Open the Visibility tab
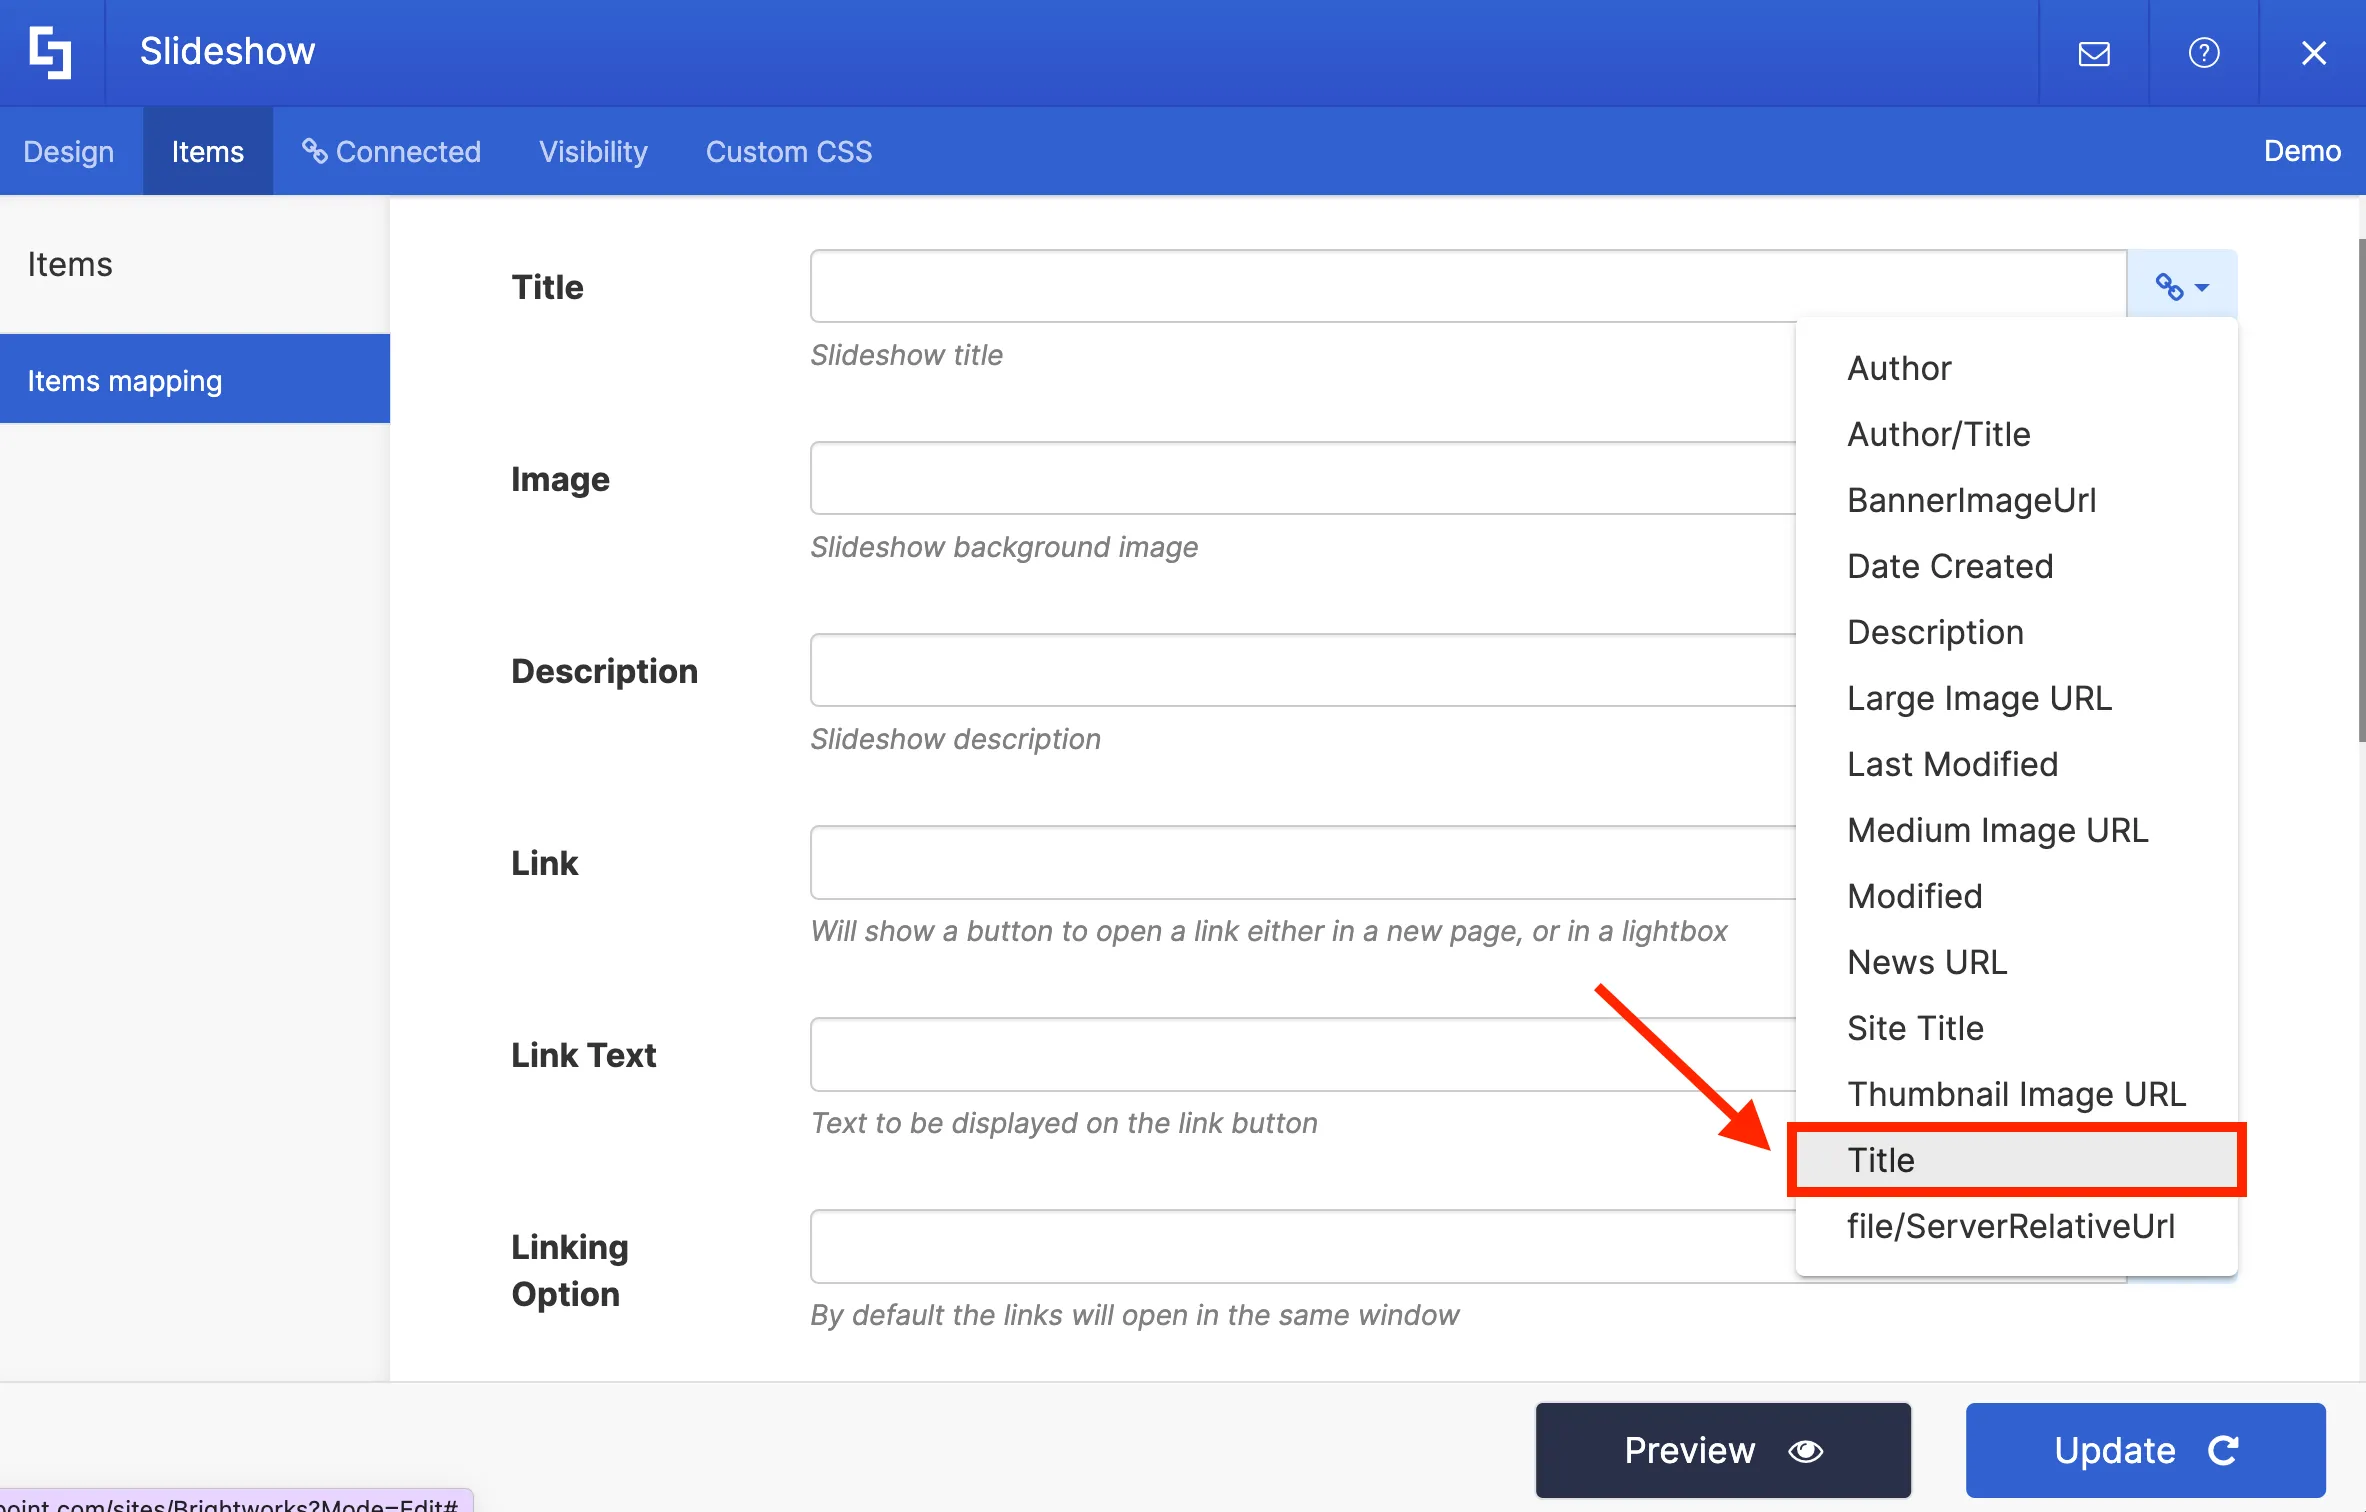 [594, 151]
